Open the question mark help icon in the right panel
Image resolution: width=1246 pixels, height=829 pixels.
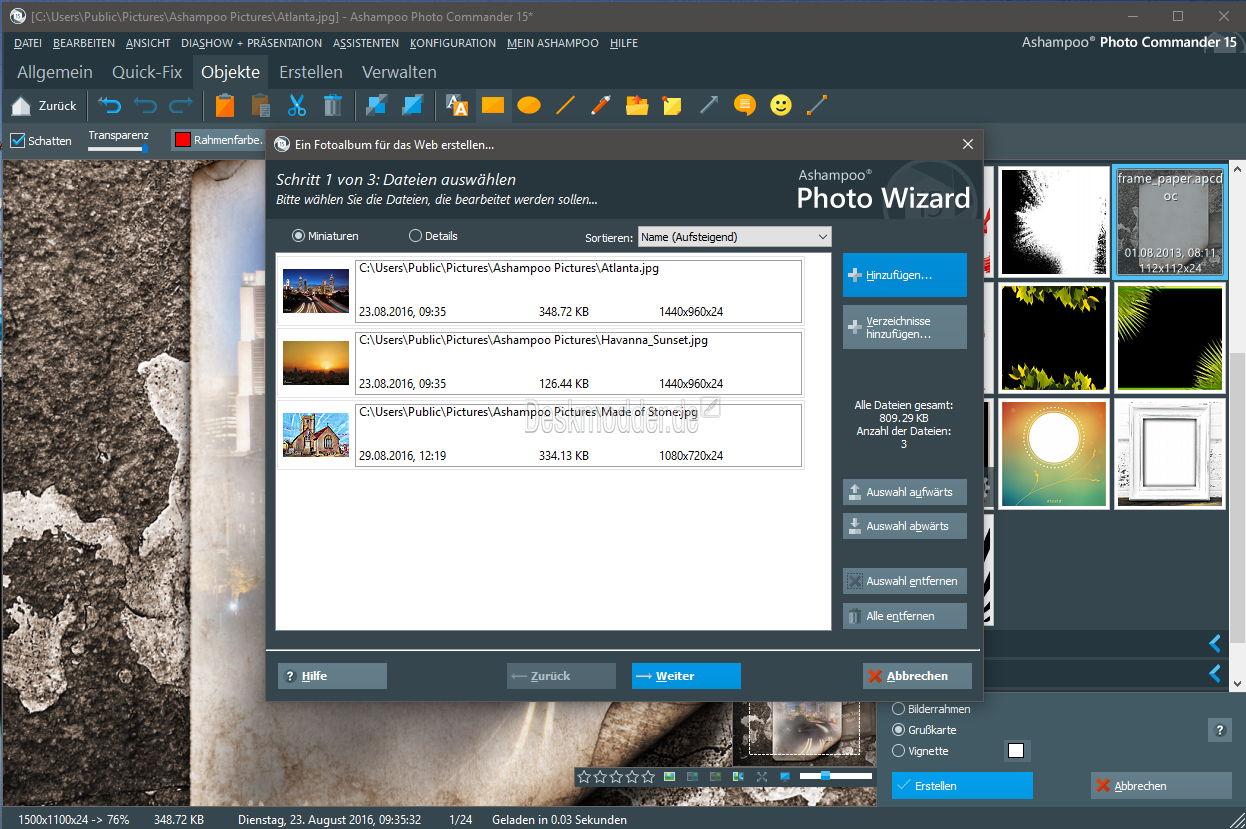tap(1220, 730)
